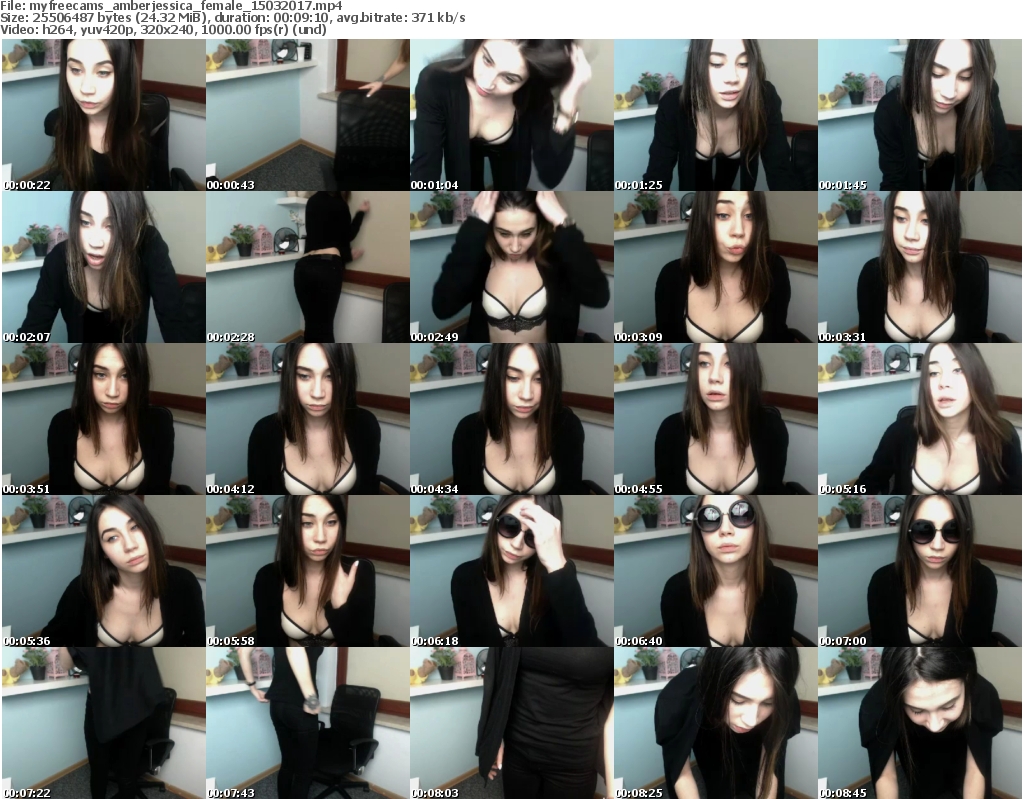1024x799 pixels.
Task: Open the thumbnail marked 00:08:25
Action: click(716, 723)
